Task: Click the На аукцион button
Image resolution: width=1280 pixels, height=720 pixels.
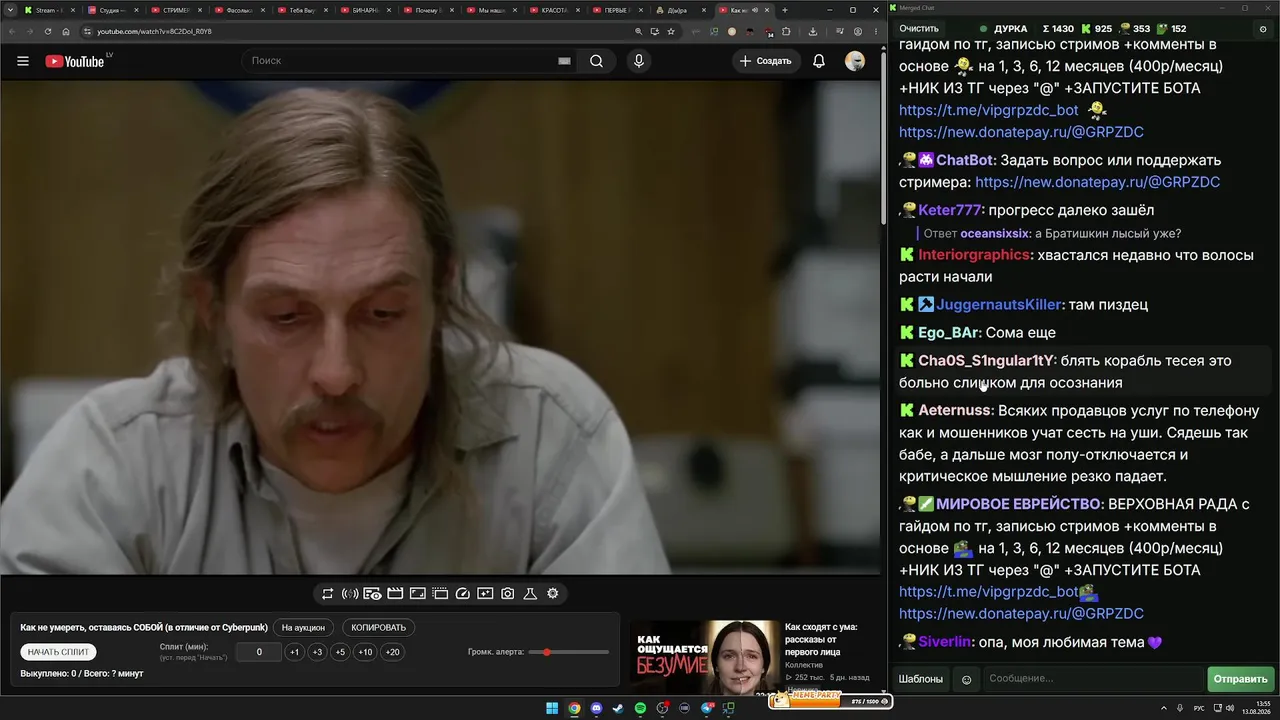Action: pos(303,628)
